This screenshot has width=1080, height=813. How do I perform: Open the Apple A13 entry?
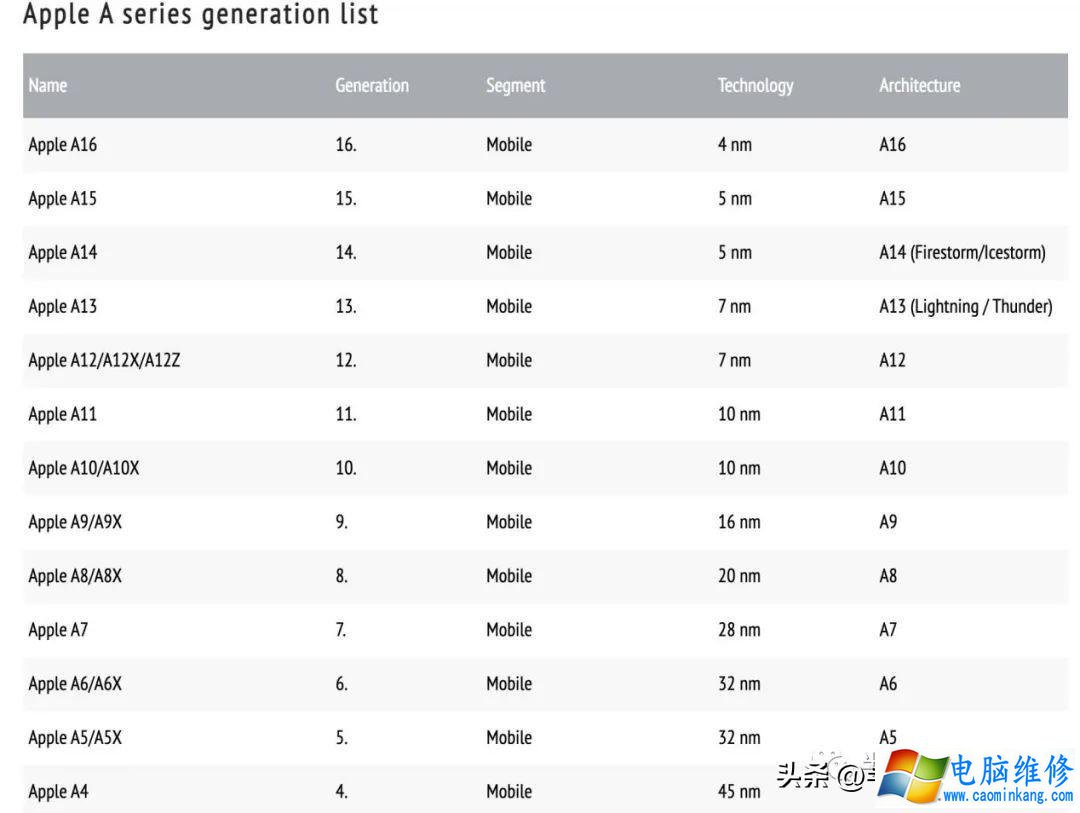pos(63,307)
